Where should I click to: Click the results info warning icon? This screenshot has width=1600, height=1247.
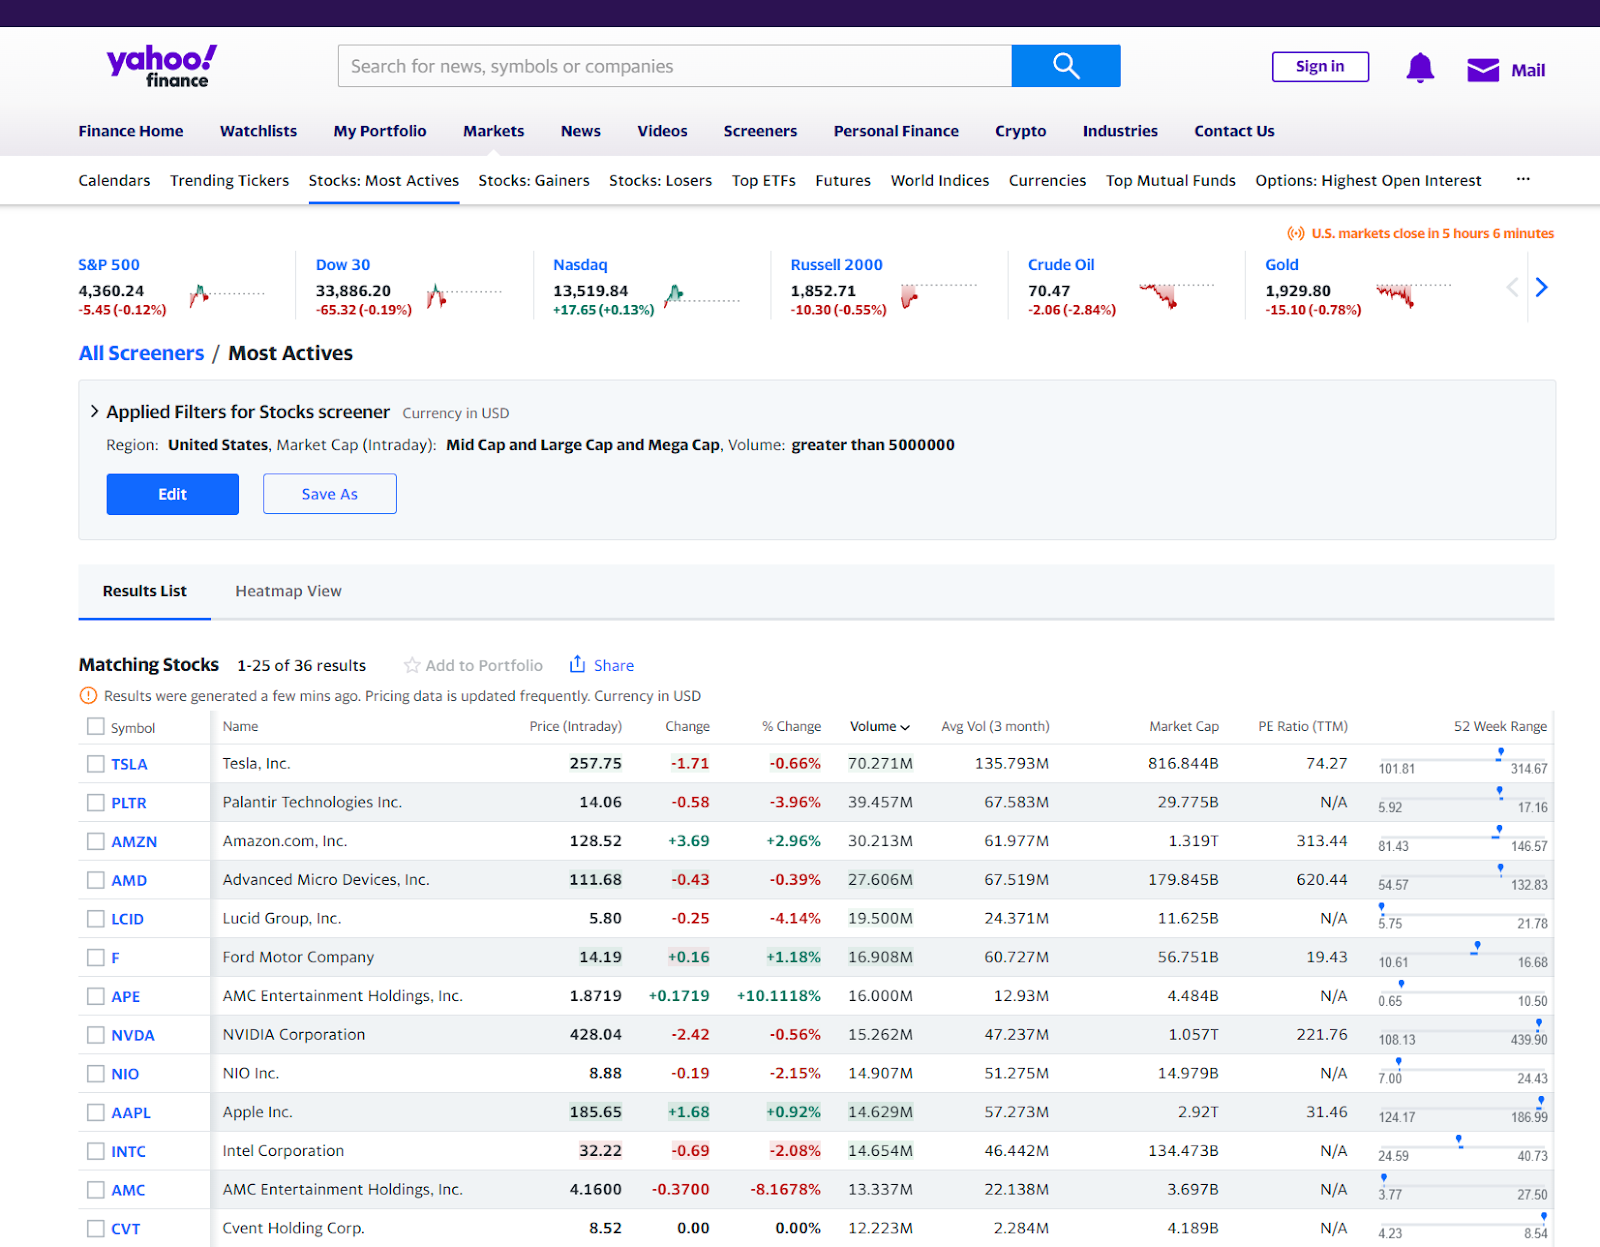88,696
